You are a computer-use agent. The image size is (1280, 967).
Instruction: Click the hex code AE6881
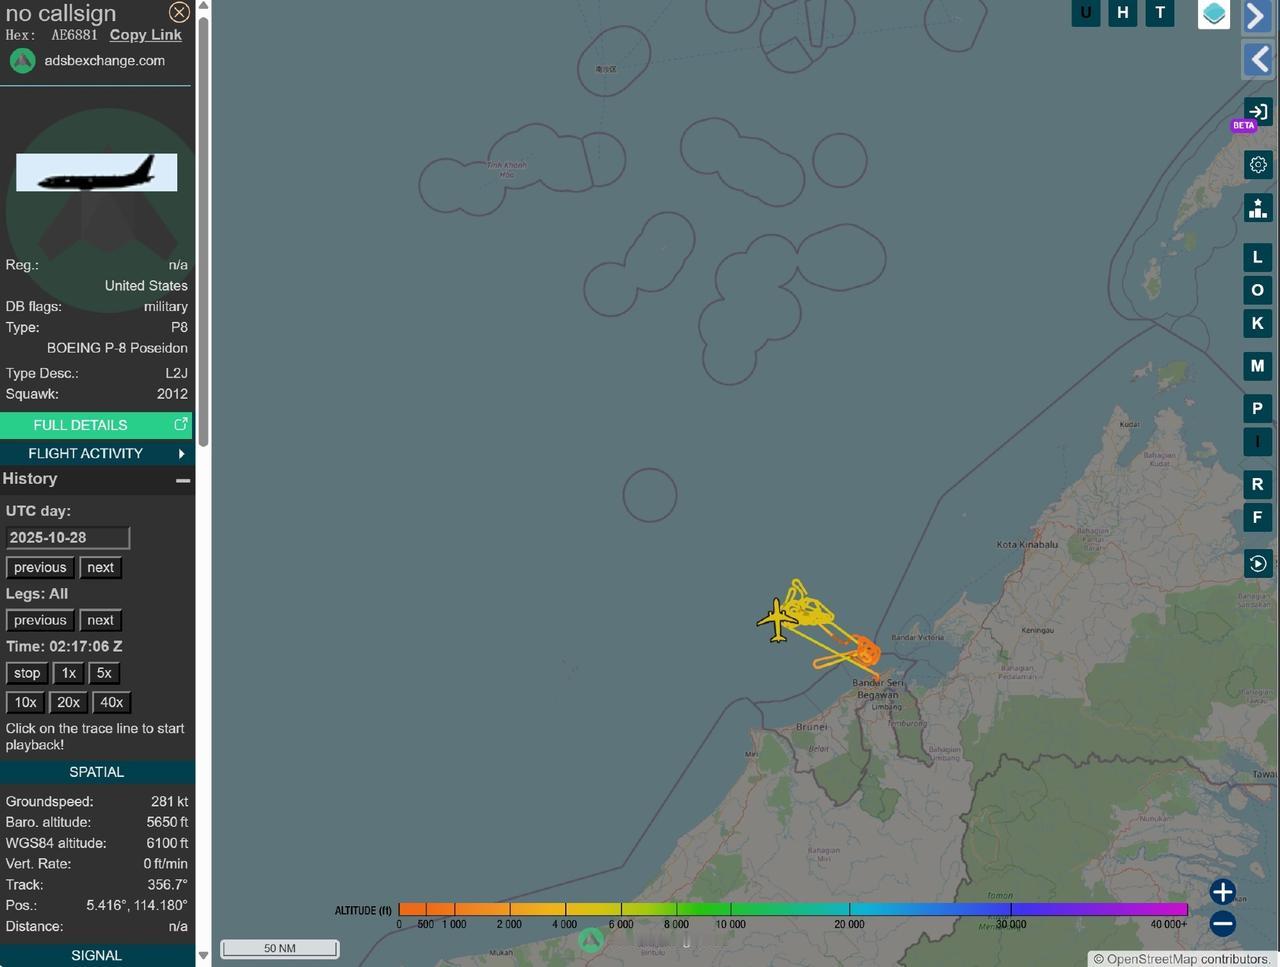(74, 35)
